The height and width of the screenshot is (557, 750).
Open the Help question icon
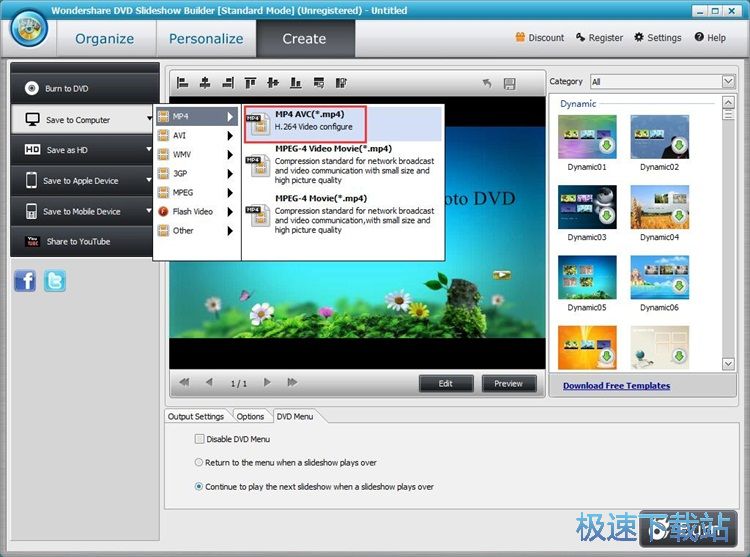click(699, 37)
